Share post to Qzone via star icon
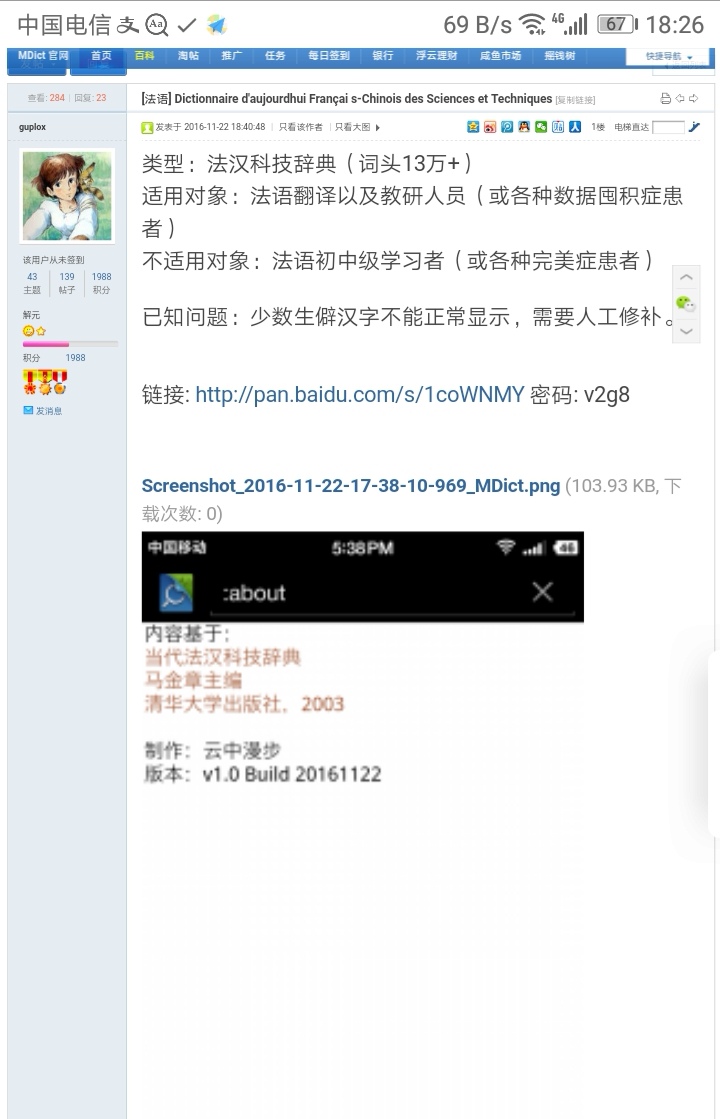Screen dimensions: 720x1119 coord(472,127)
